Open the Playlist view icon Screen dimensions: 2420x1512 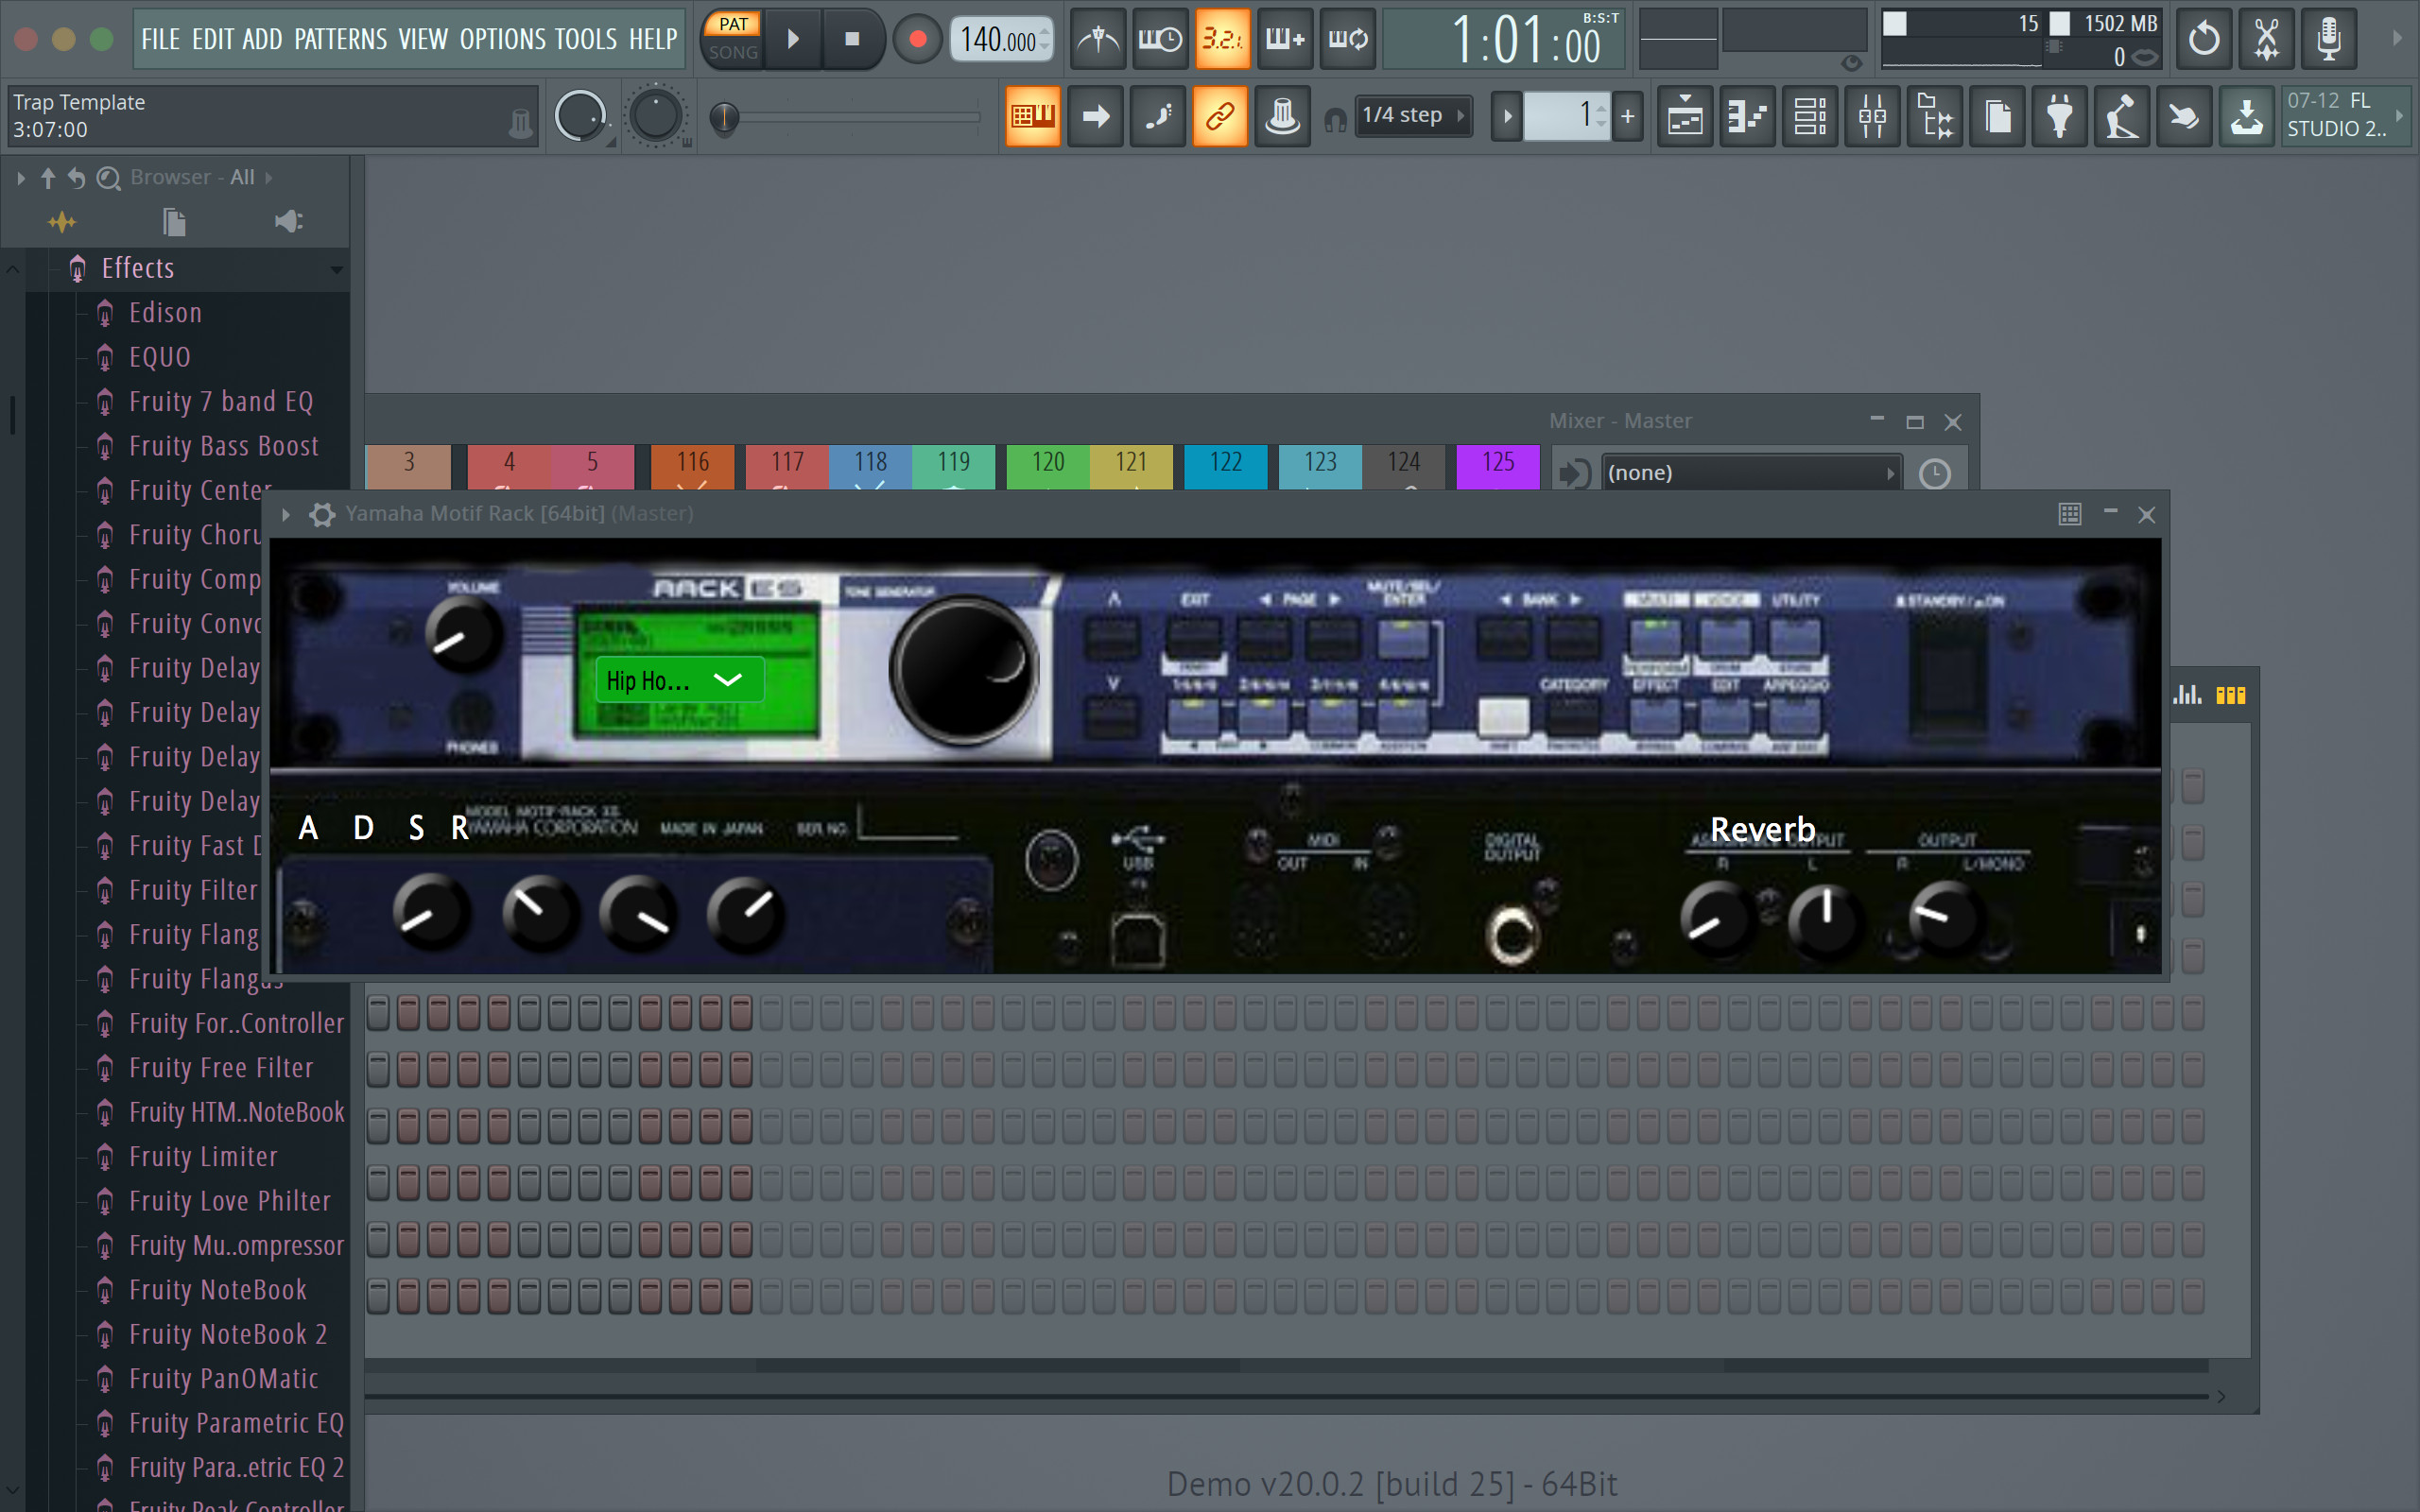[1685, 116]
